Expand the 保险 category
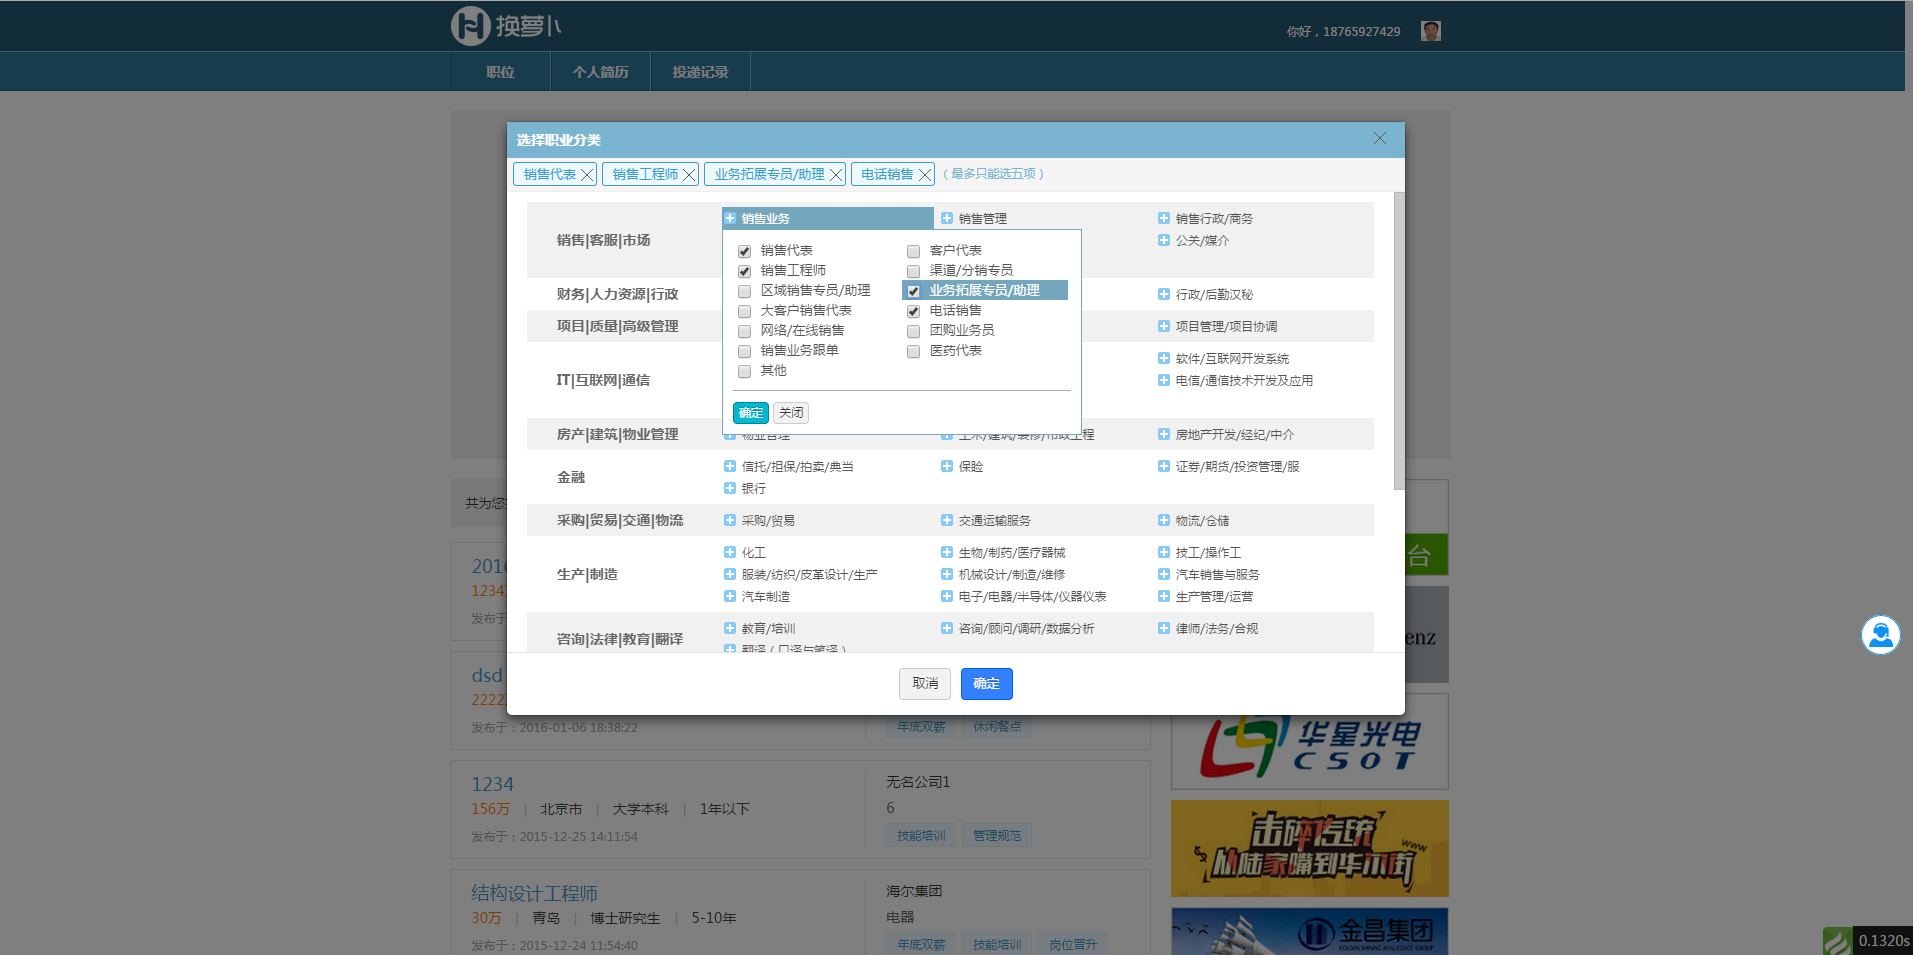This screenshot has width=1913, height=955. (947, 466)
